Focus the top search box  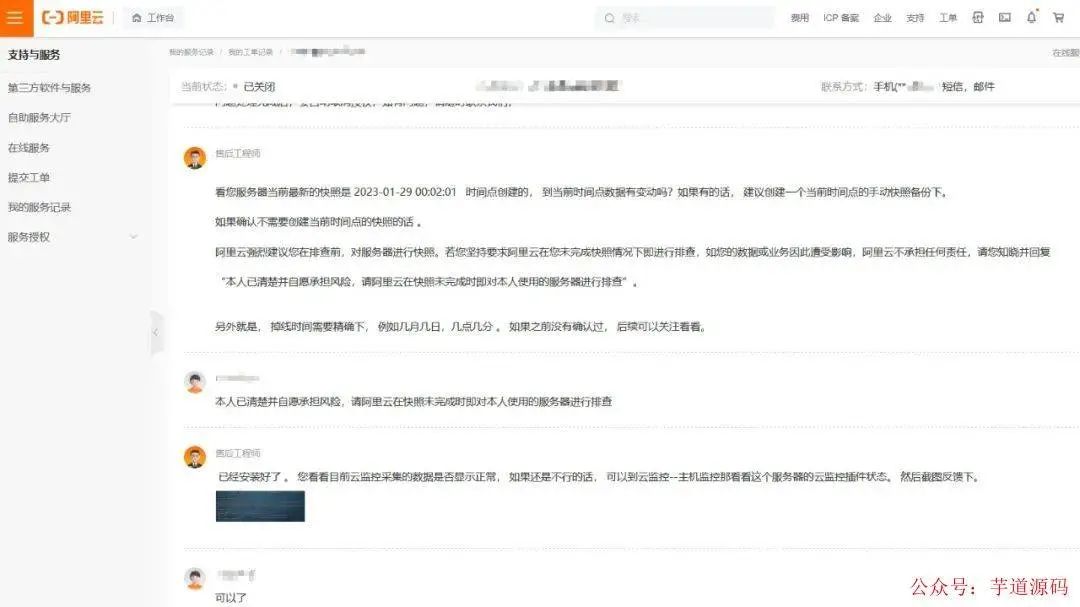pos(685,18)
